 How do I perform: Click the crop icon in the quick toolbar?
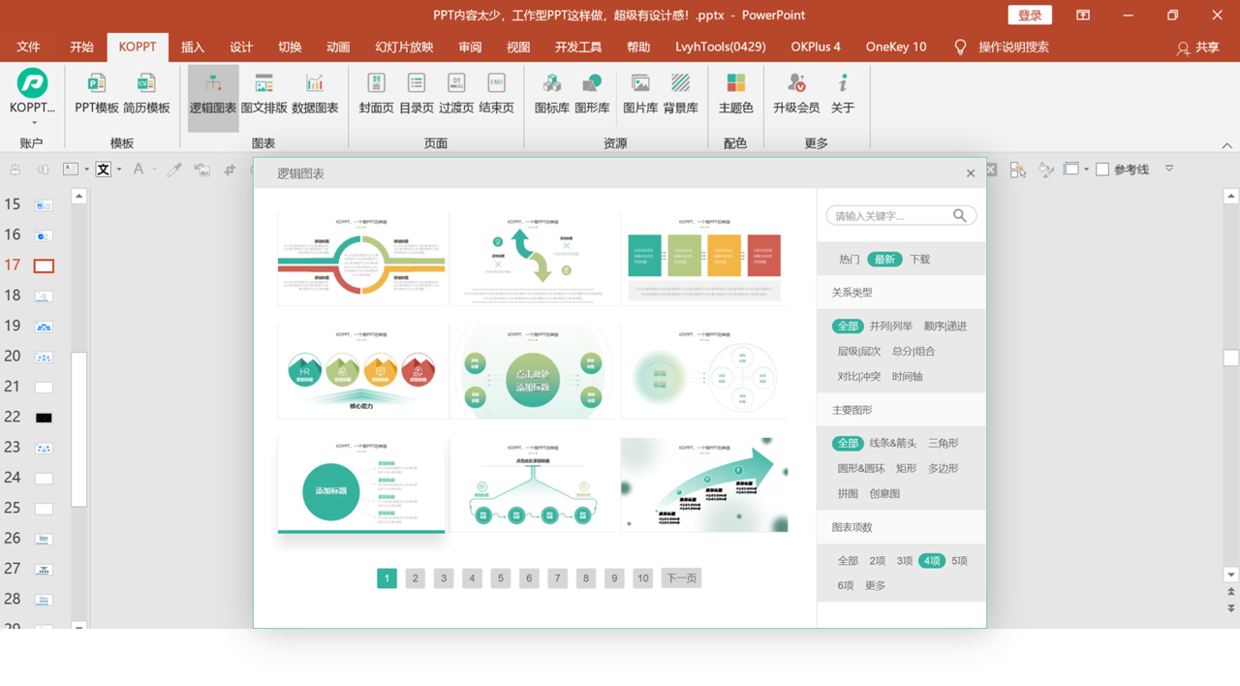(230, 170)
